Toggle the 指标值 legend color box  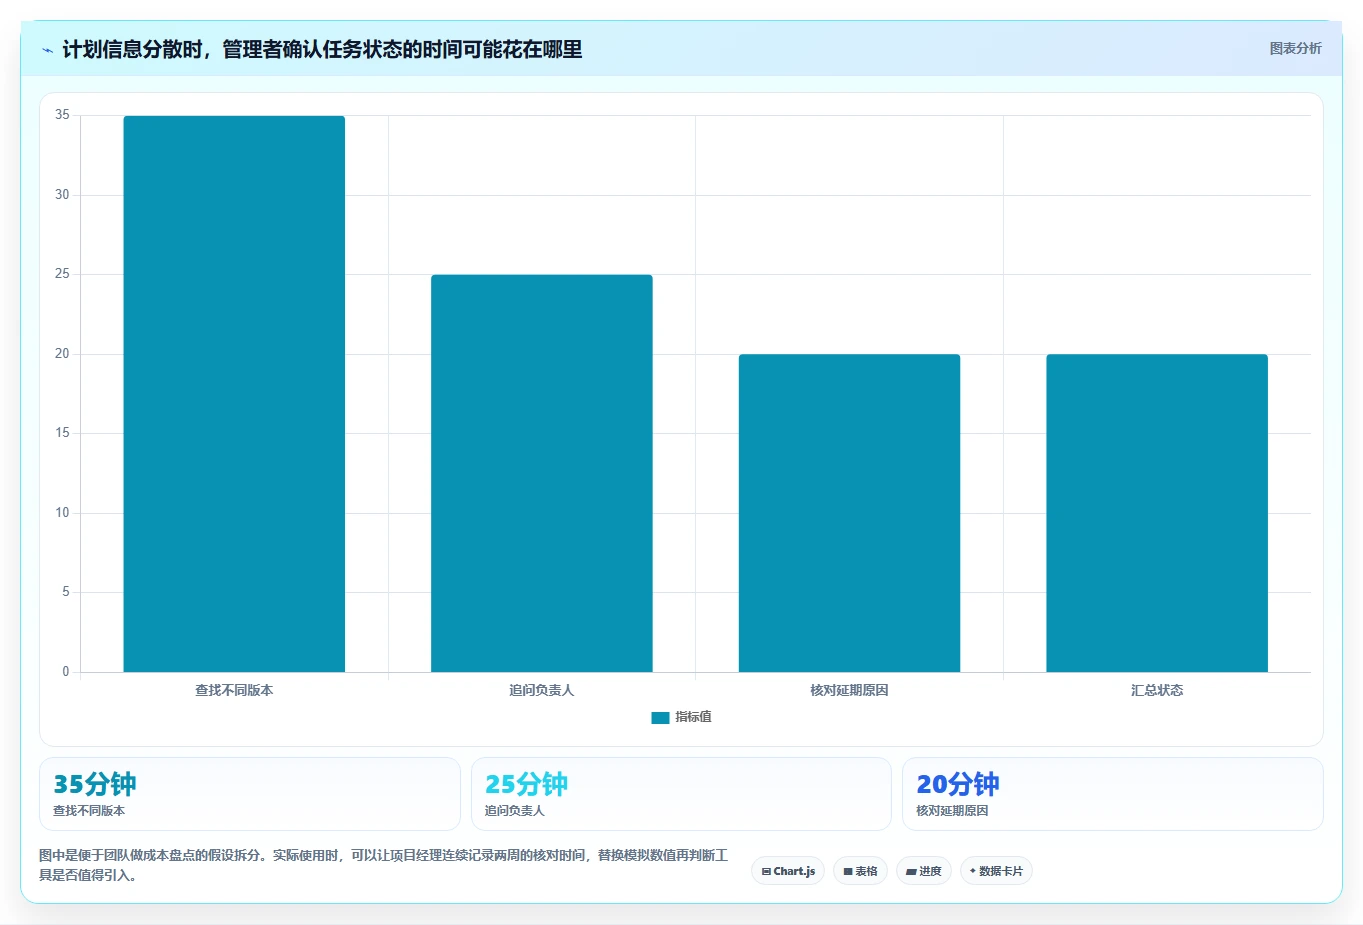tap(660, 717)
